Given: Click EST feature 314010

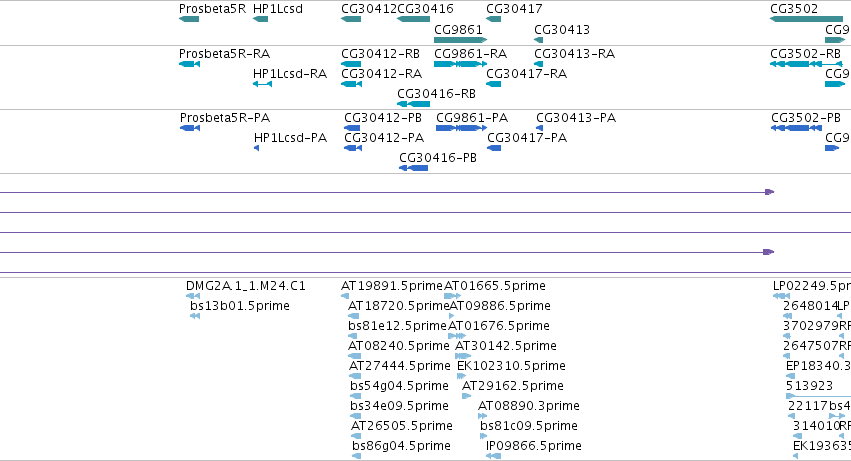Looking at the screenshot, I should click(x=816, y=426).
